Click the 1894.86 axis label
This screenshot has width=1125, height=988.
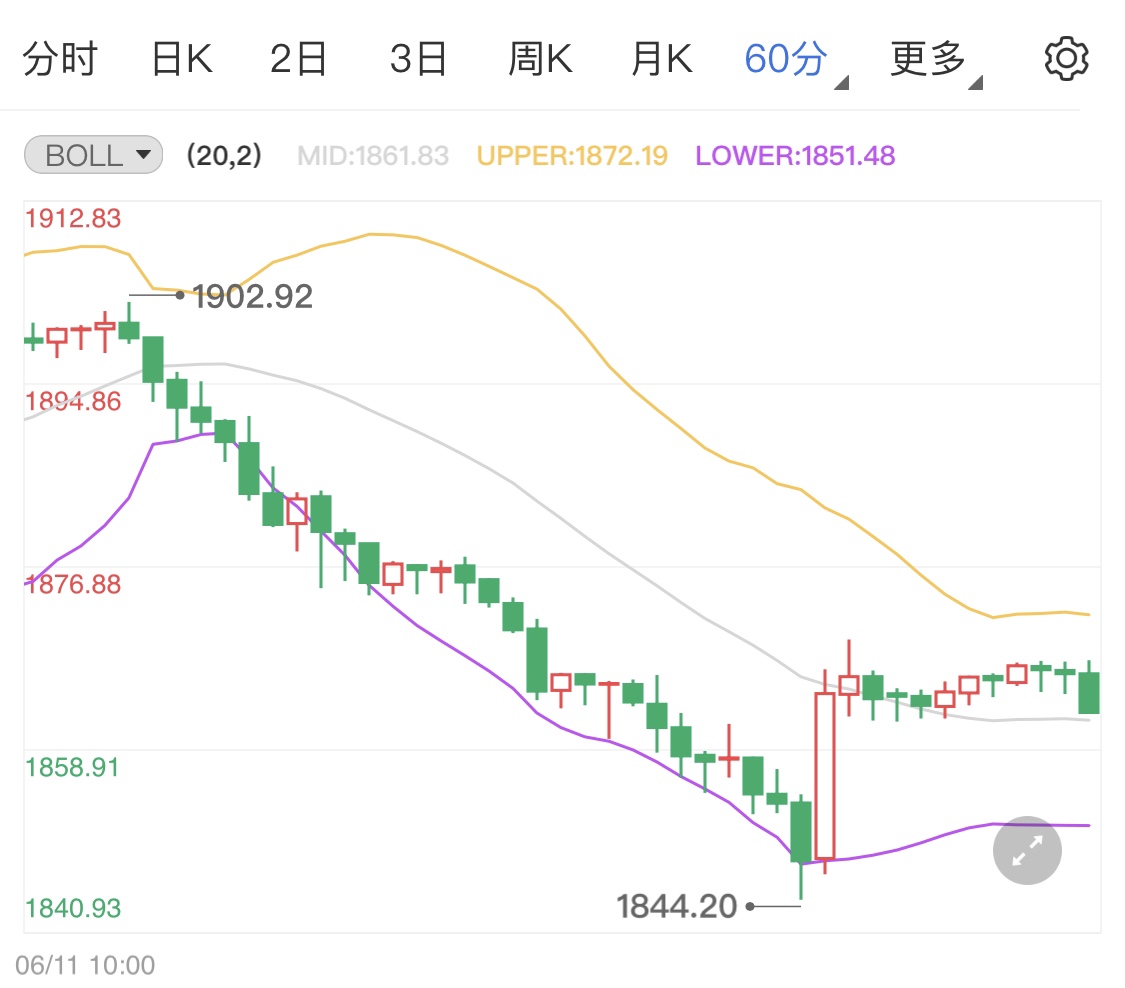[x=73, y=401]
